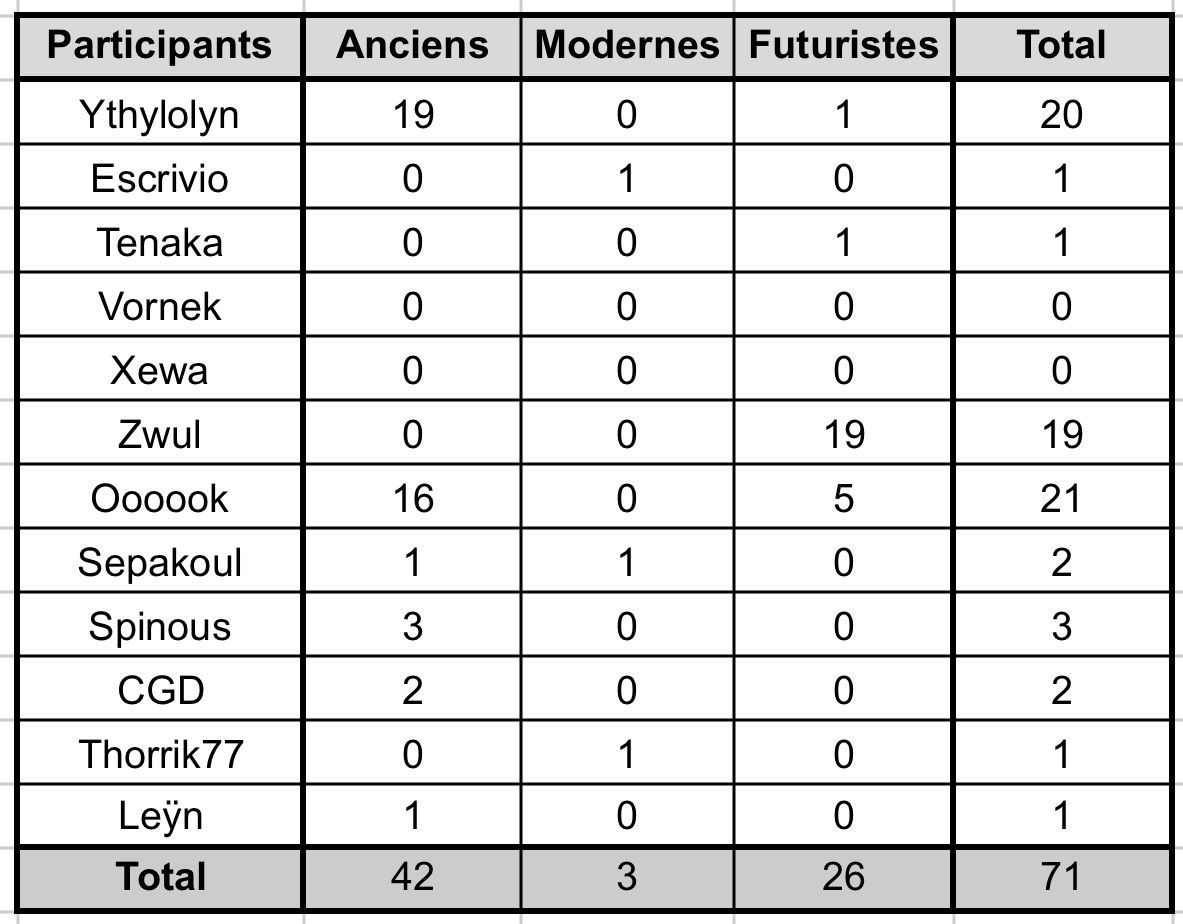Select the Oooook participant cell

point(160,499)
